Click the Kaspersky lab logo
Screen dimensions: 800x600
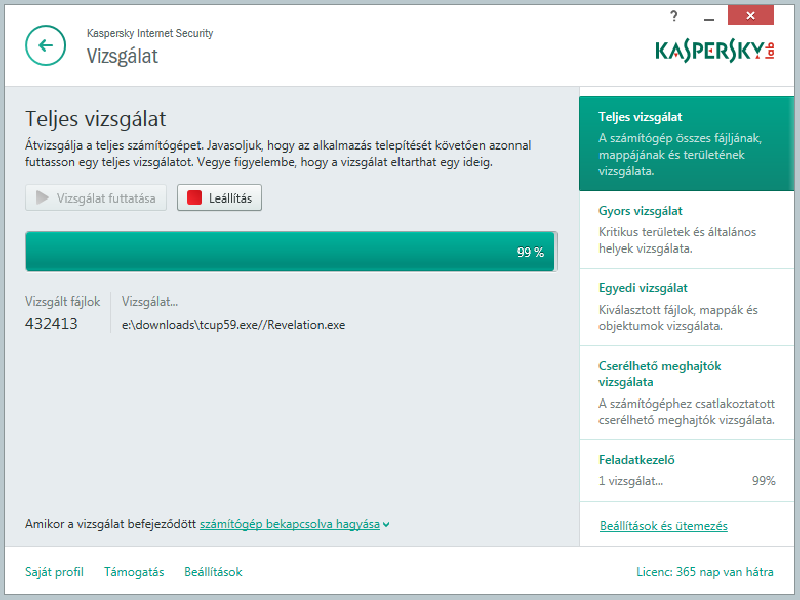[715, 51]
